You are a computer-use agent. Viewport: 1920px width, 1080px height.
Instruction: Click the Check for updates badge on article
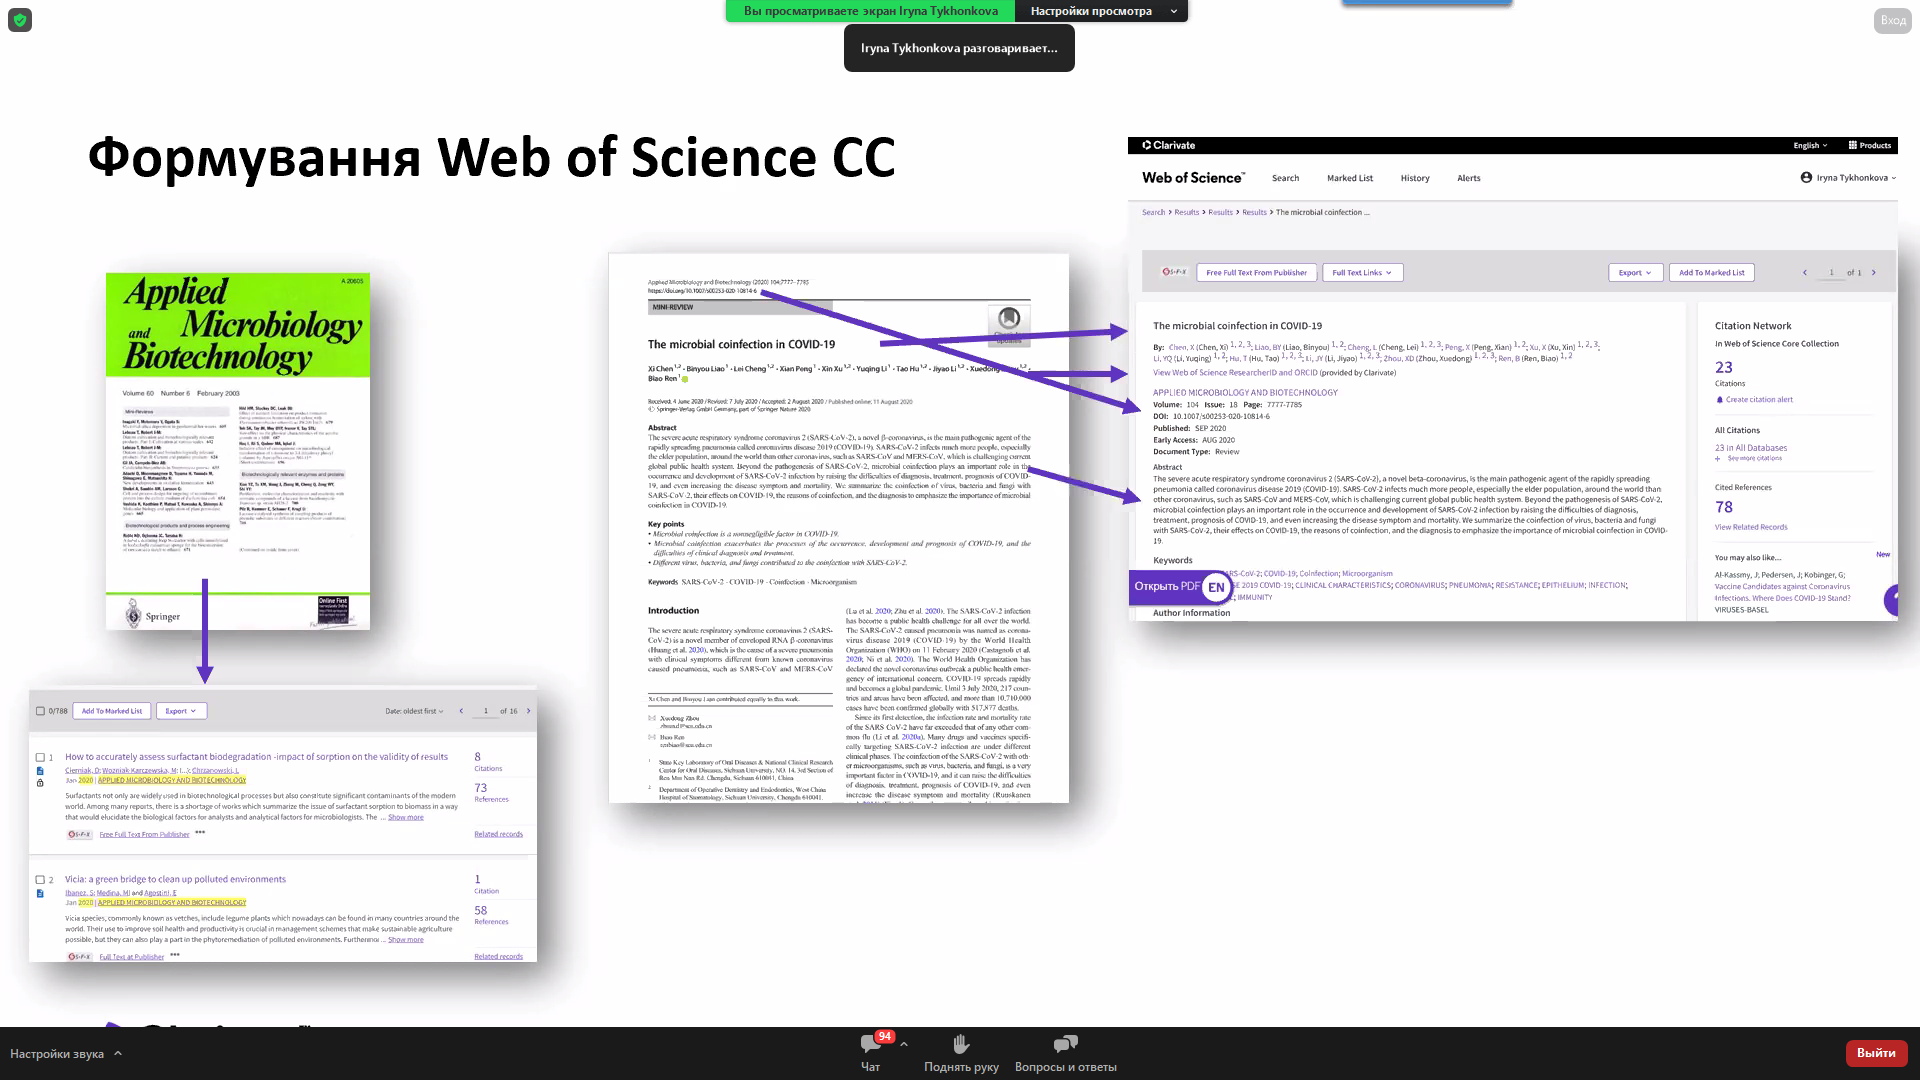click(x=1009, y=324)
